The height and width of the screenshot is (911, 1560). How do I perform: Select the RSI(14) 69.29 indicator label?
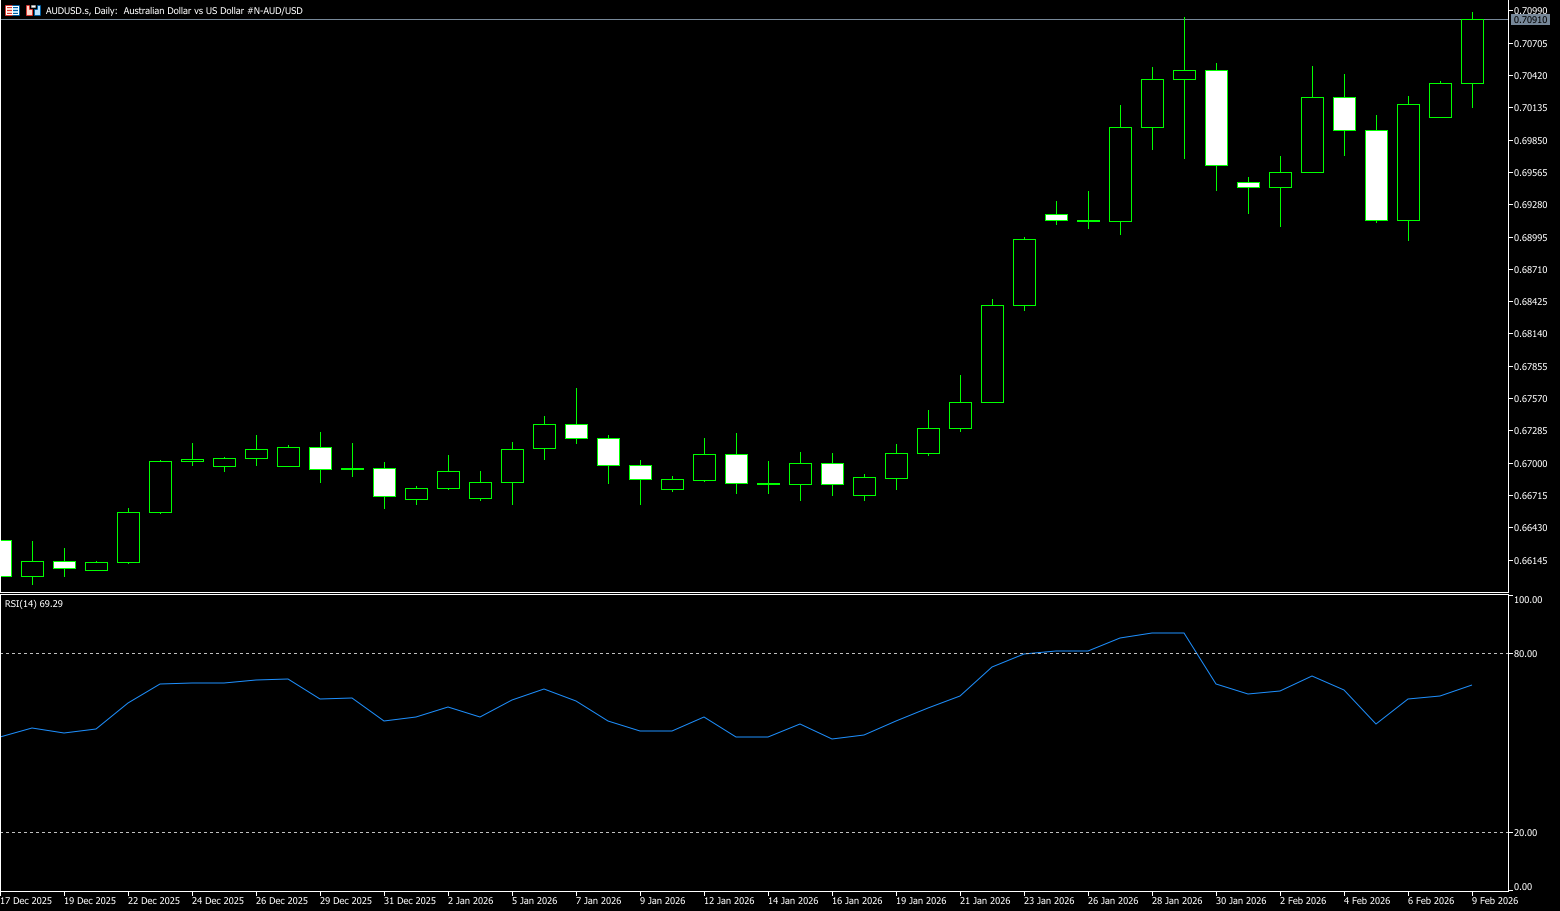pyautogui.click(x=34, y=604)
